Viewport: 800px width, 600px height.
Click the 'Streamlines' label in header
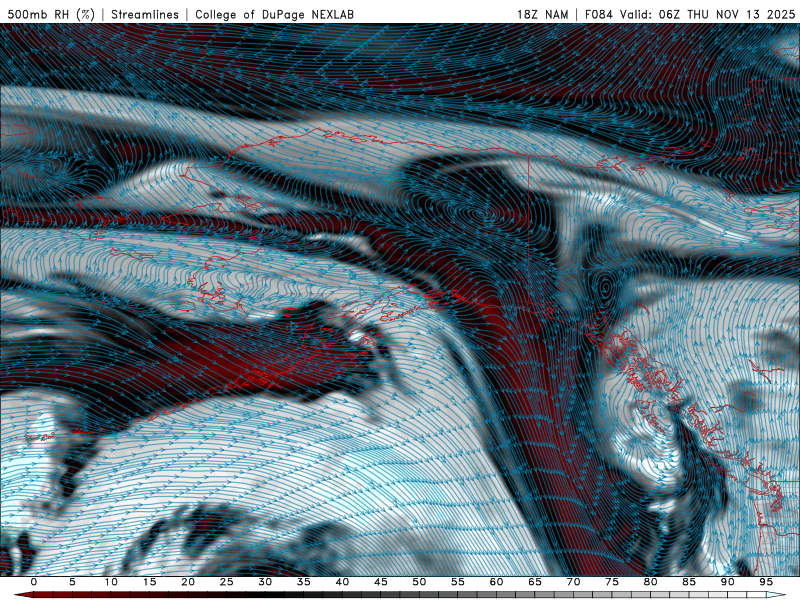pos(145,14)
